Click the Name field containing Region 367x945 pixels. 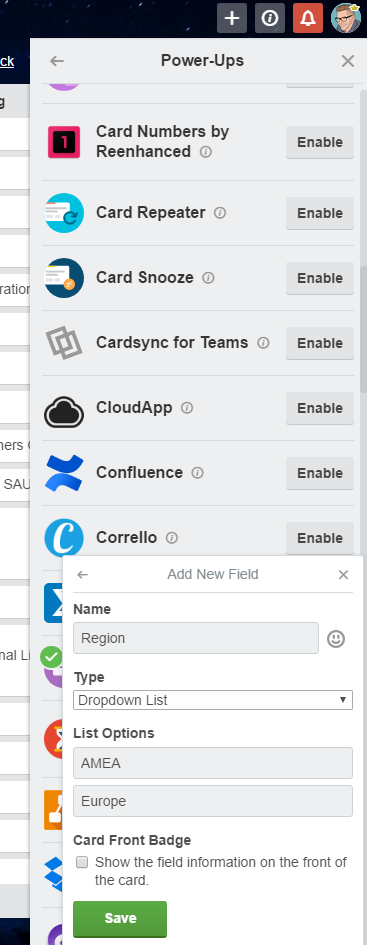tap(196, 638)
